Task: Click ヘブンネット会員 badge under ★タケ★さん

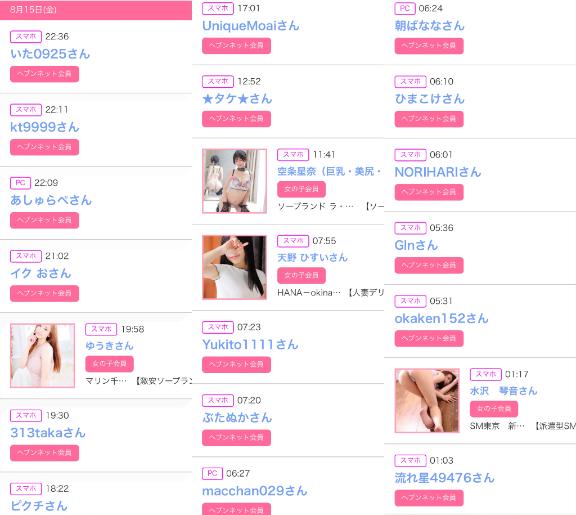Action: point(237,119)
